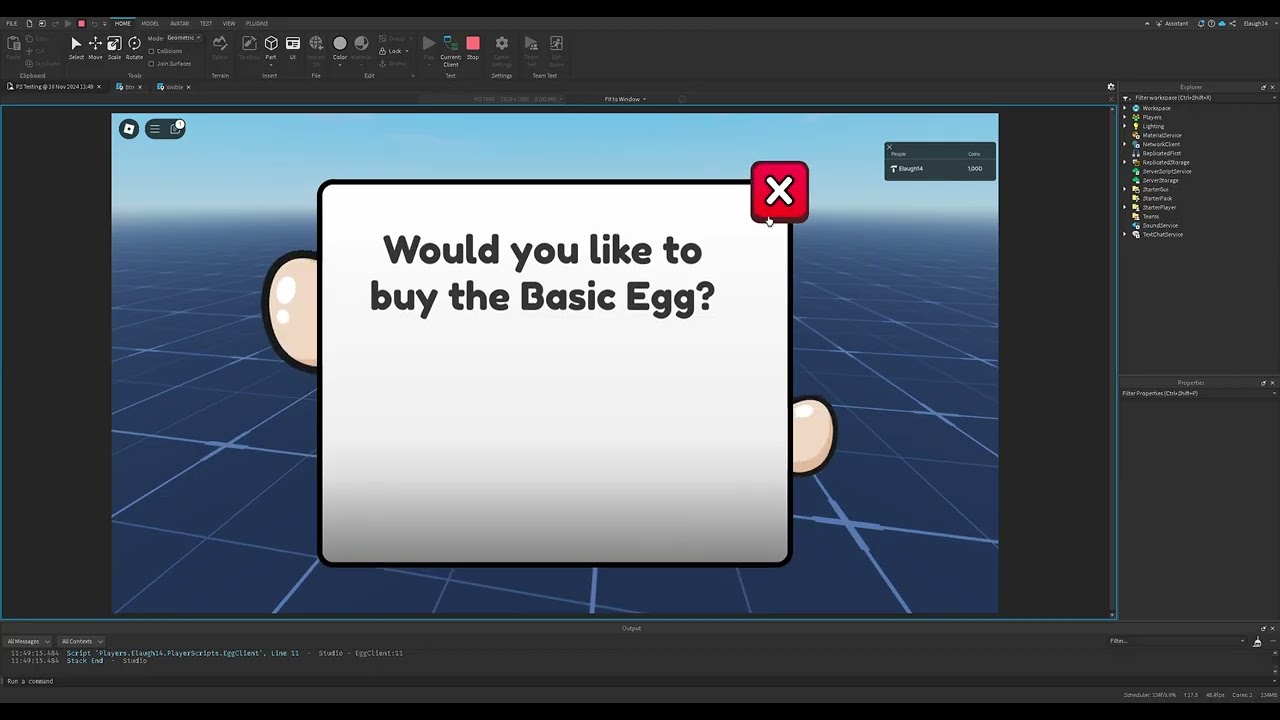Select the Select tool in the ribbon

(76, 47)
